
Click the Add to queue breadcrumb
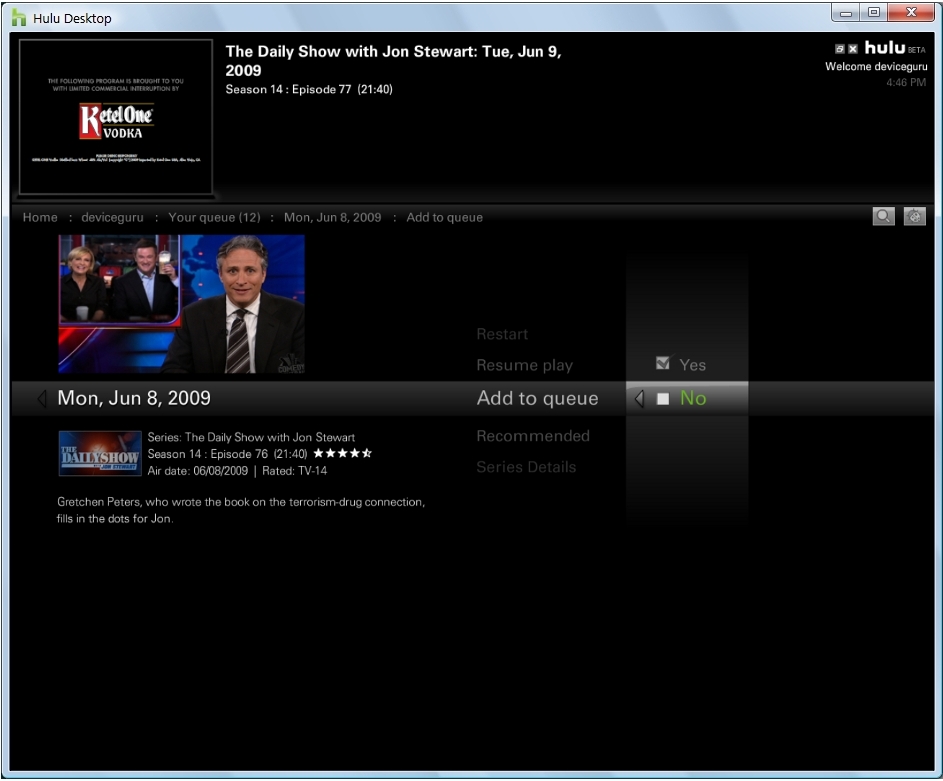444,217
